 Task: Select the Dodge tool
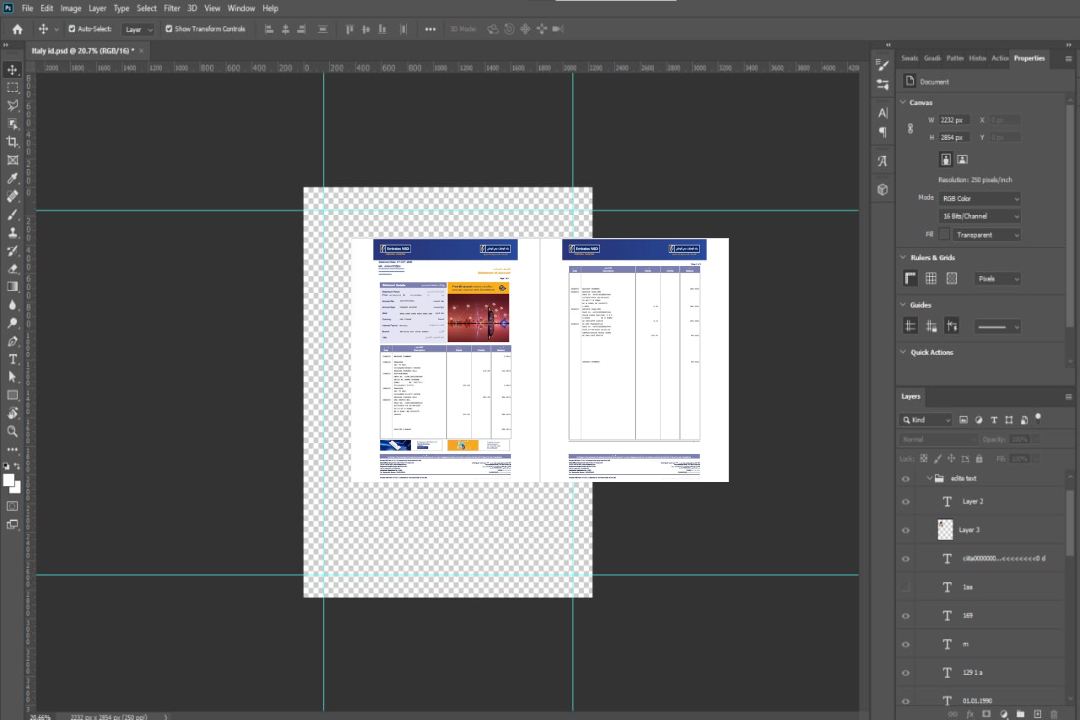click(x=12, y=322)
